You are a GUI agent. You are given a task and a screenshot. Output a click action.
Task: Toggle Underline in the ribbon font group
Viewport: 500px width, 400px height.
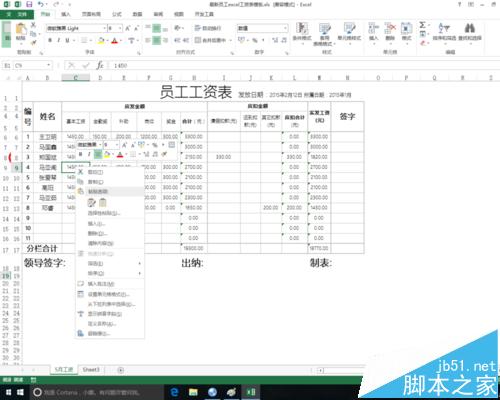67,40
